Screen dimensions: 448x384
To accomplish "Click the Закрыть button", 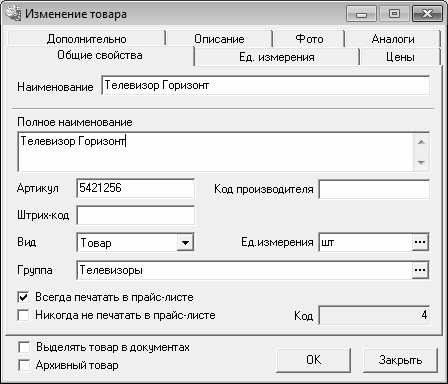I will [x=400, y=360].
